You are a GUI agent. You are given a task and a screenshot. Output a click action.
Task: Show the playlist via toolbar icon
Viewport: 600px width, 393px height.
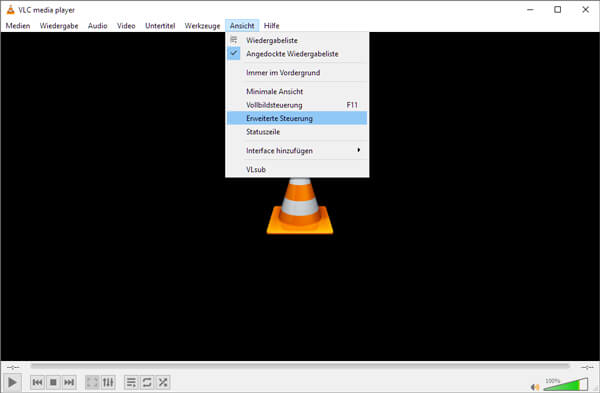pos(131,382)
